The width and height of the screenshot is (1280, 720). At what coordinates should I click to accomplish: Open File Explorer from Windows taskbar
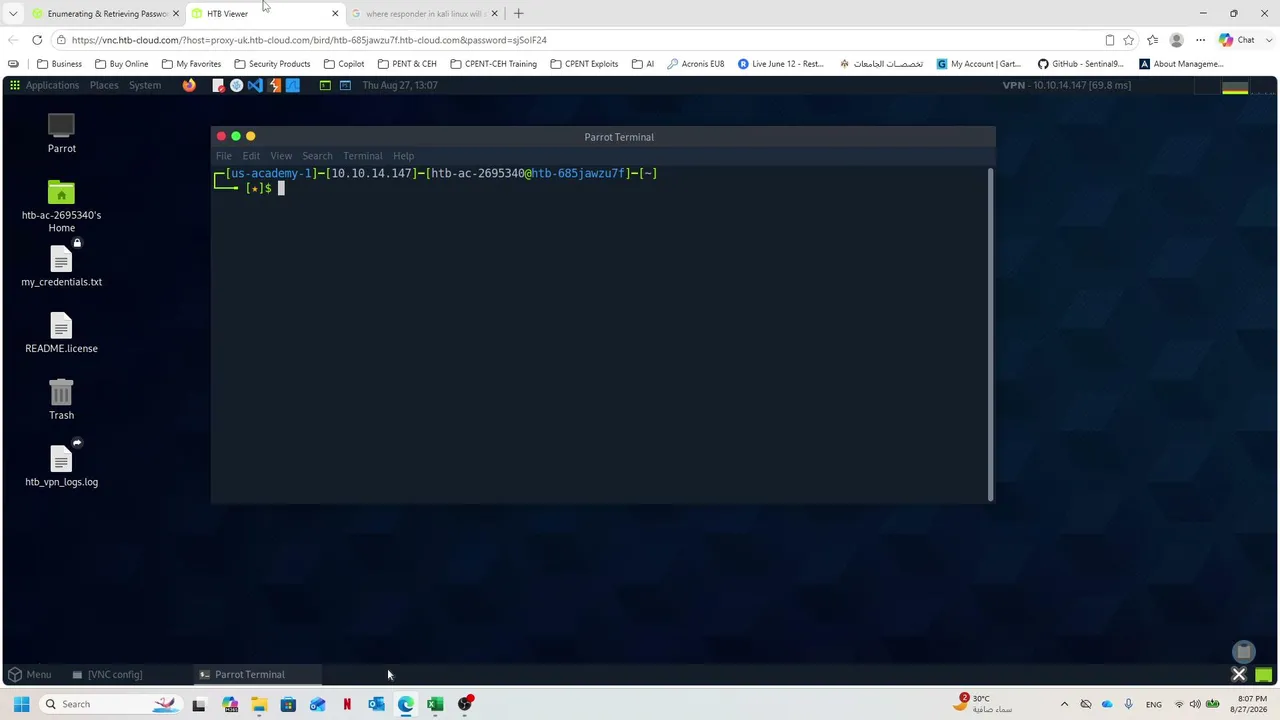point(259,704)
